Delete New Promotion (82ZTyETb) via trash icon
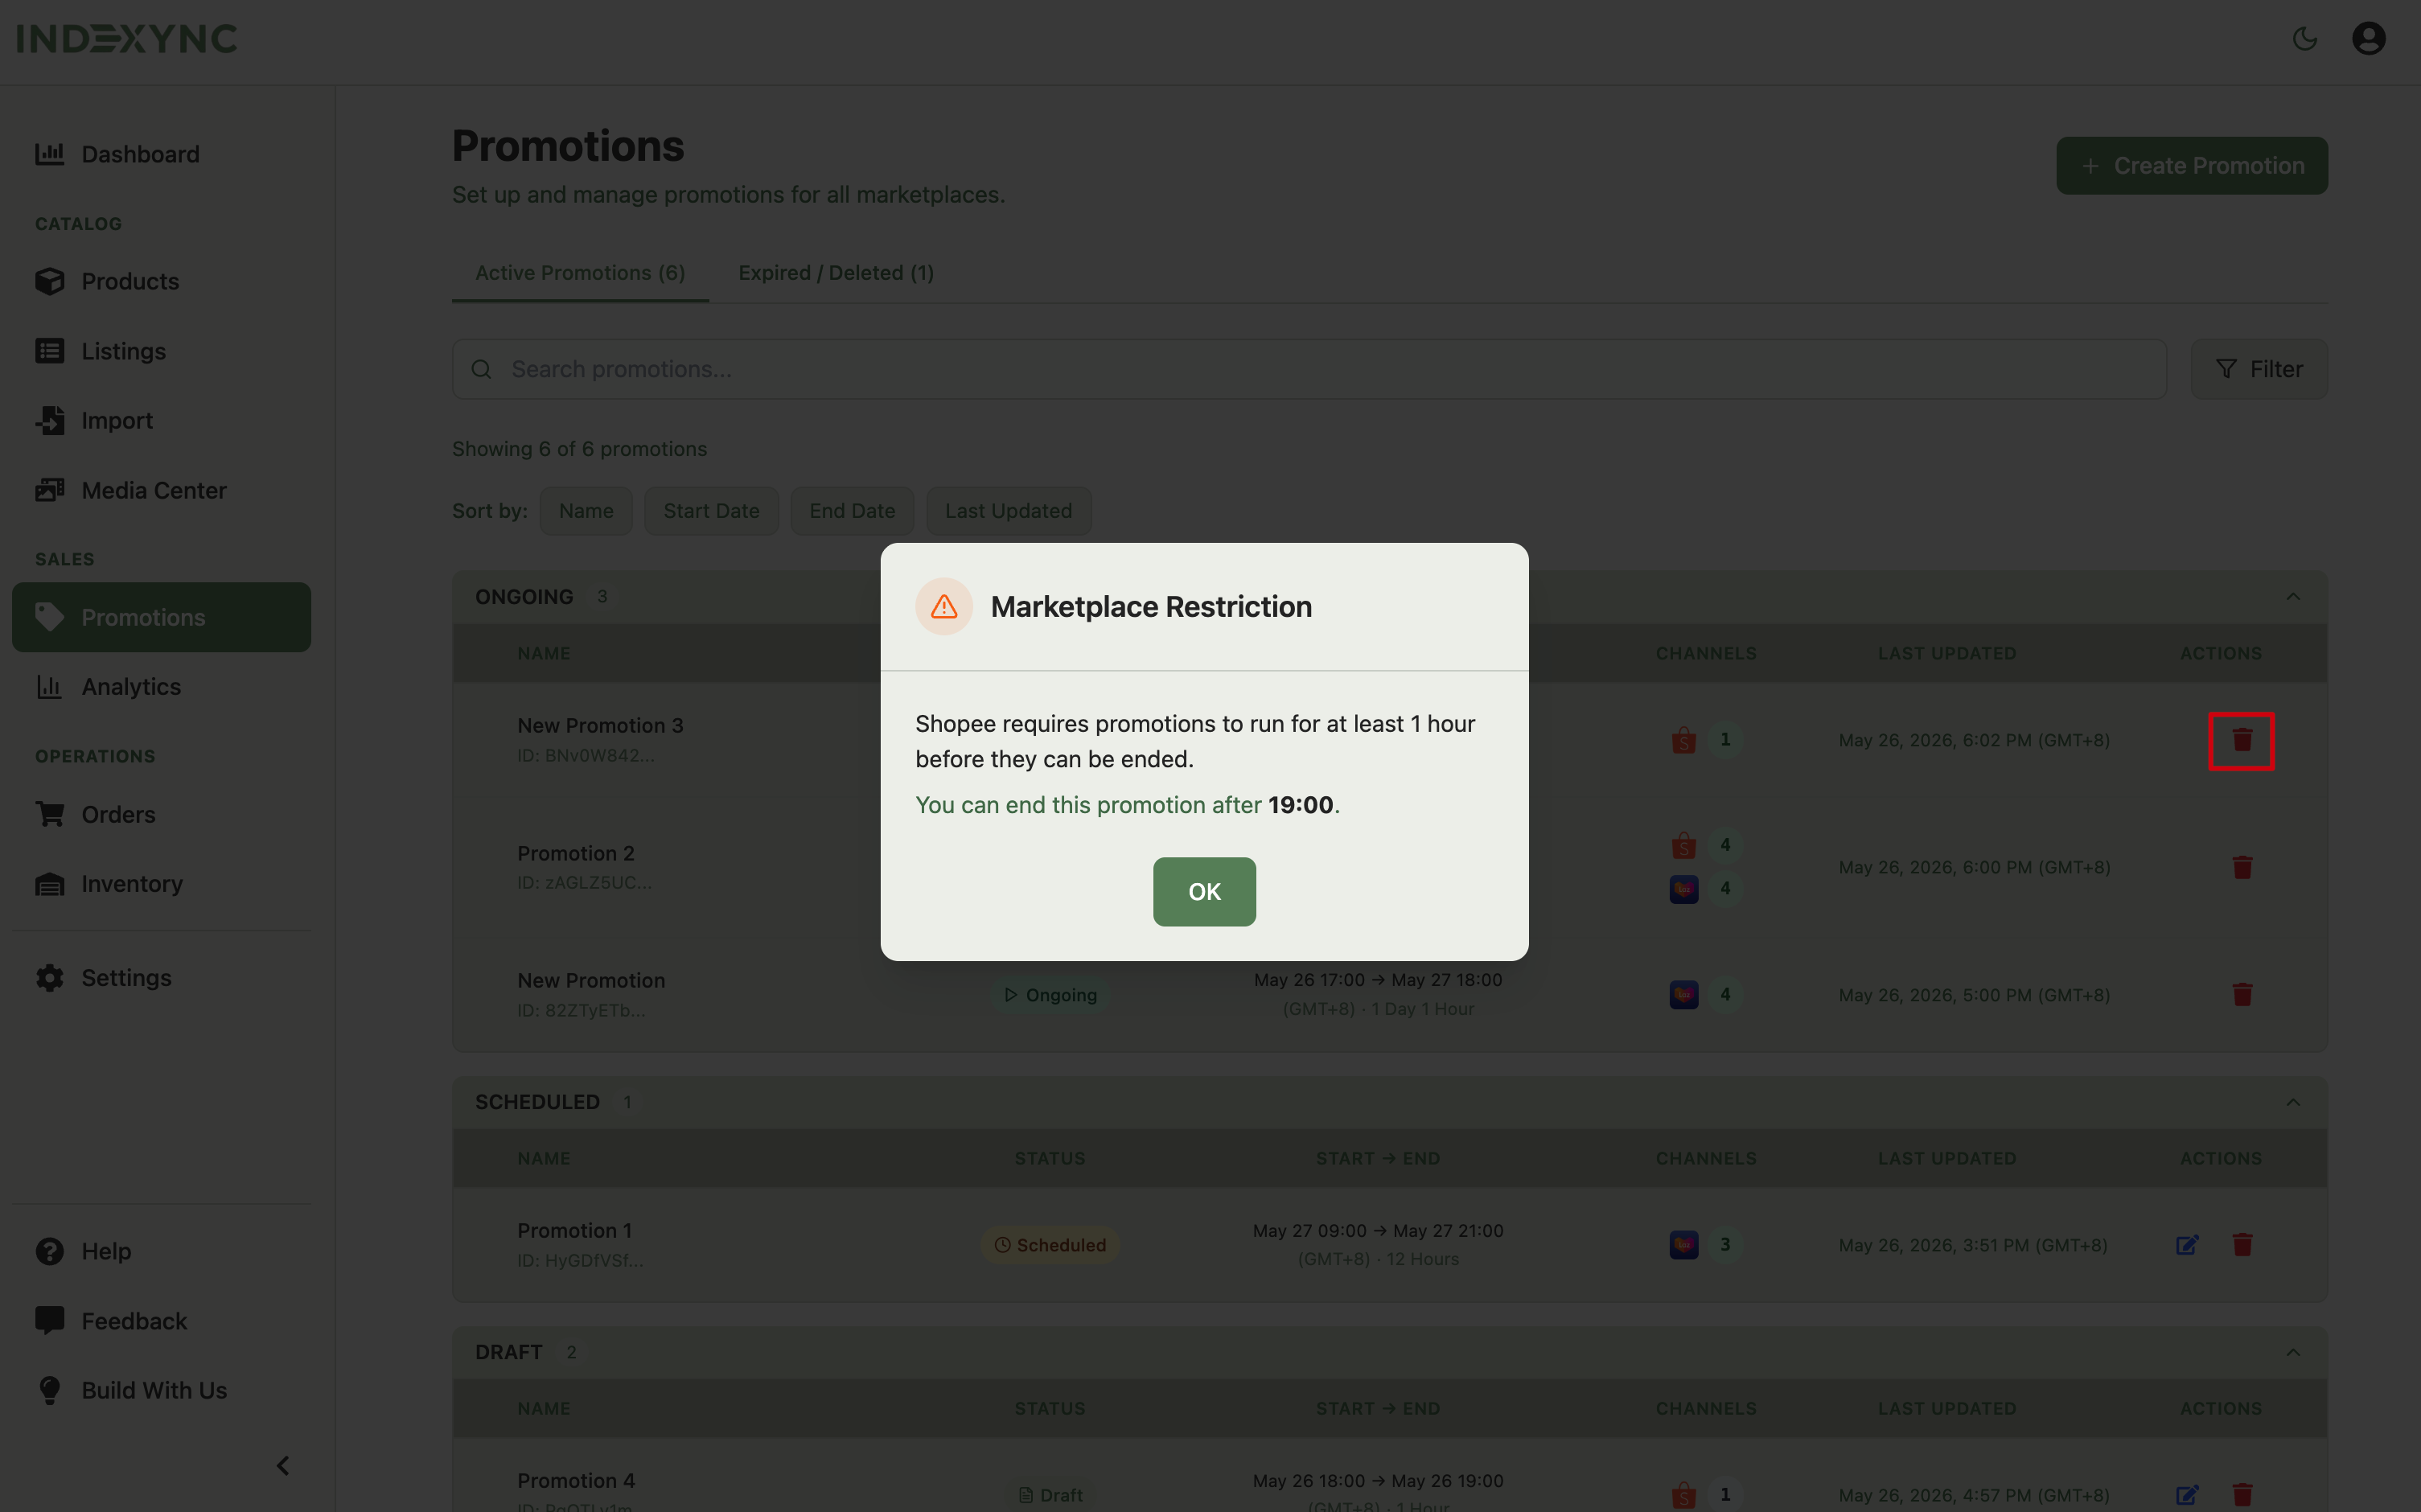The height and width of the screenshot is (1512, 2421). [x=2242, y=994]
